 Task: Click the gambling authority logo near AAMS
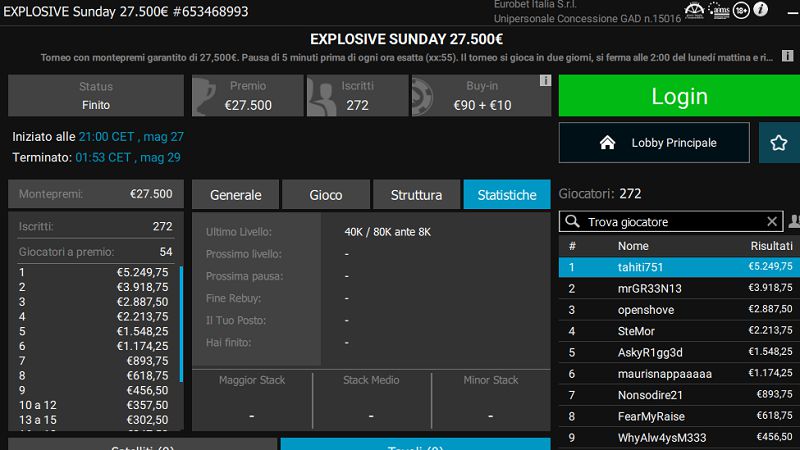(694, 10)
